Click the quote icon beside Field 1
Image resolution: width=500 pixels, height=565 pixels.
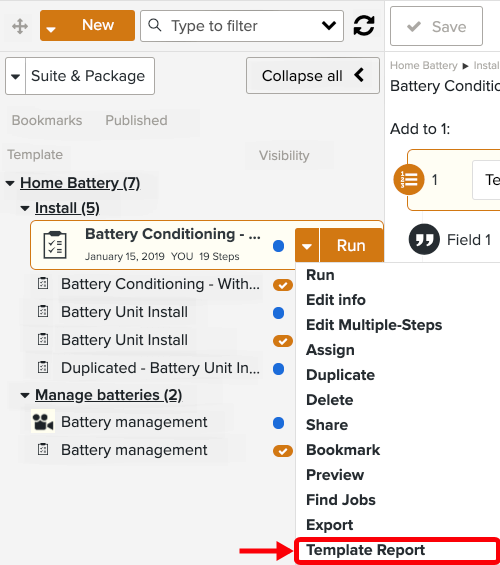click(424, 239)
